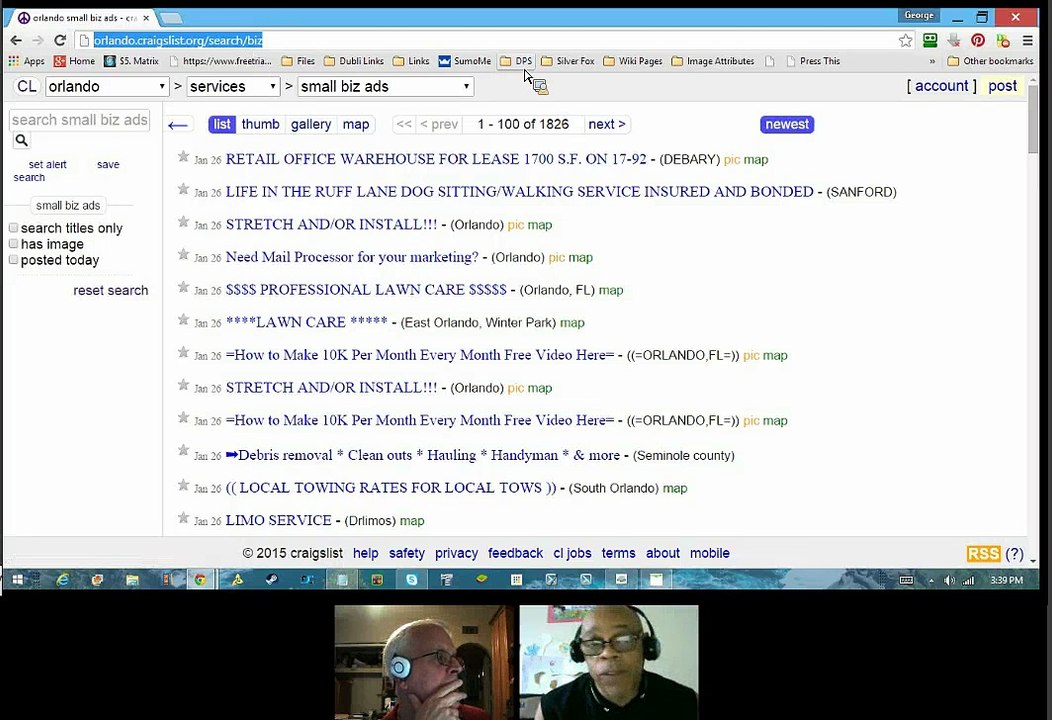
Task: Open a new browser tab
Action: (x=172, y=18)
